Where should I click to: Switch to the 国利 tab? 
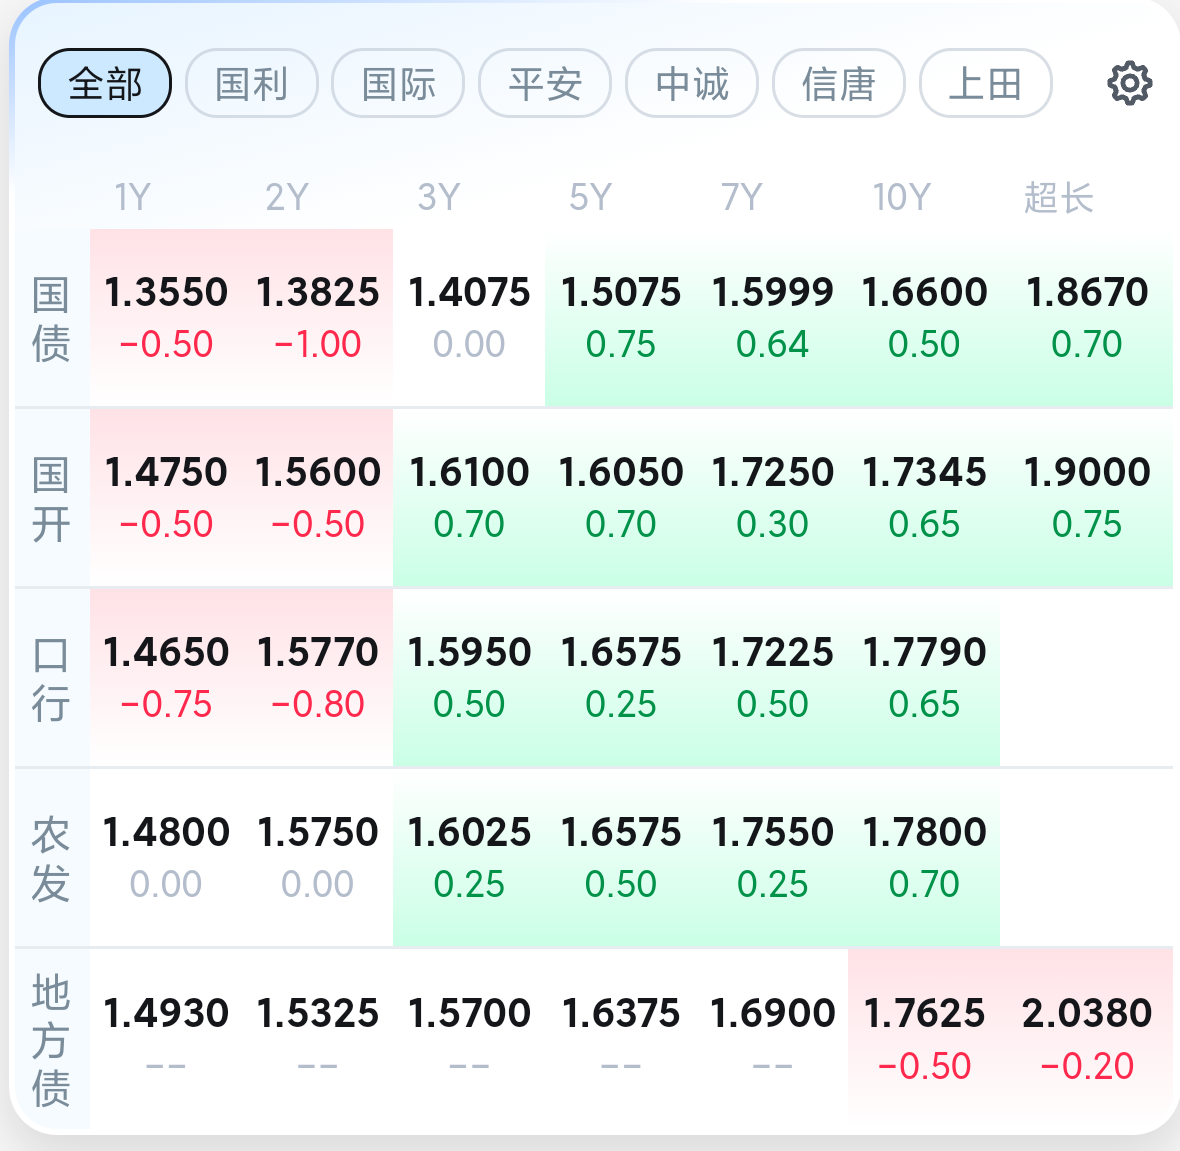point(251,84)
